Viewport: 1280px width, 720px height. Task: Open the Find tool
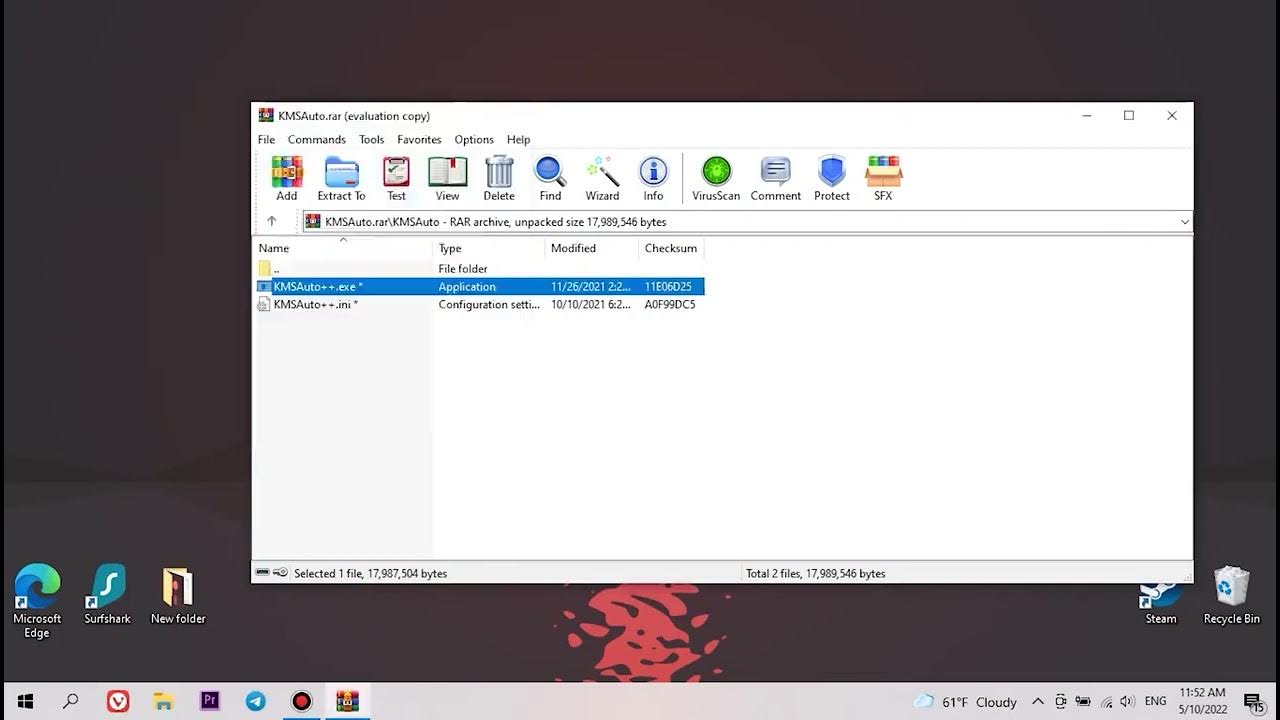[x=550, y=179]
